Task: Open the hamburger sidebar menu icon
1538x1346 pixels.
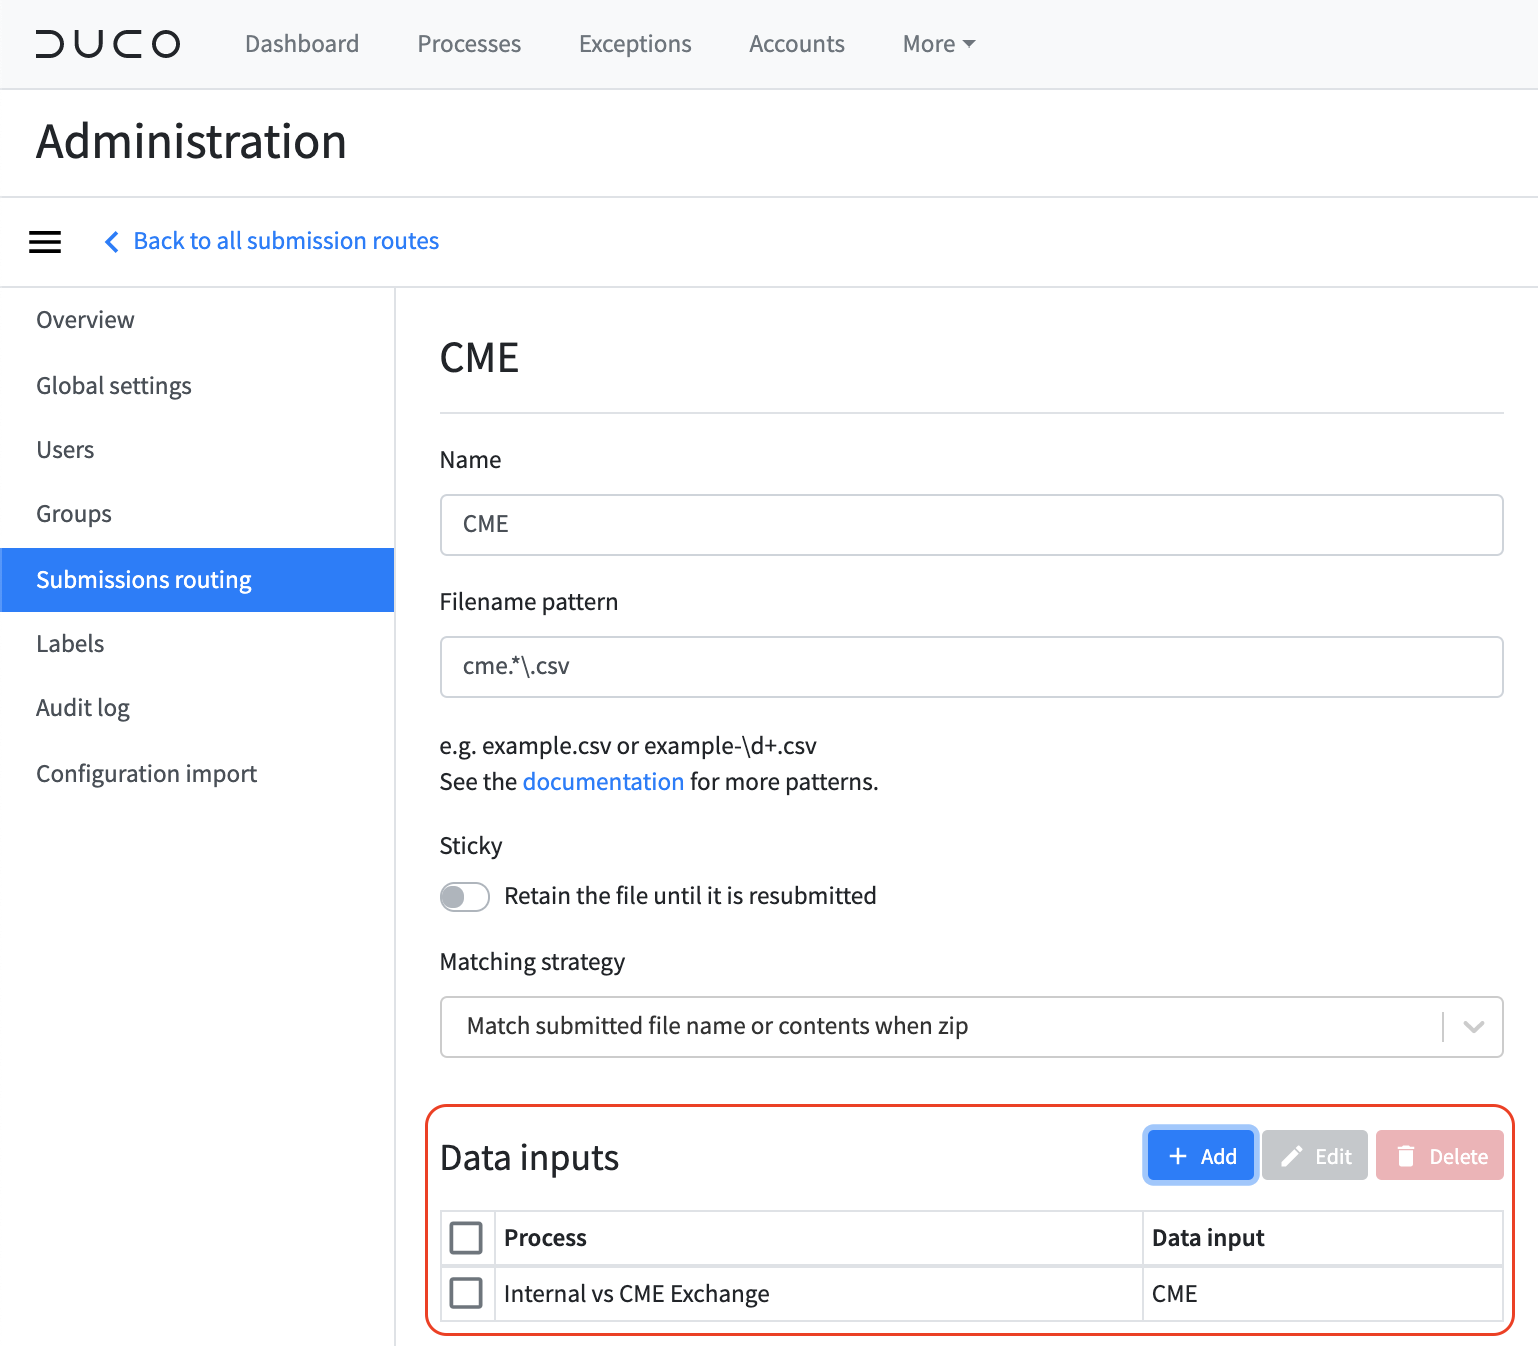Action: [45, 242]
